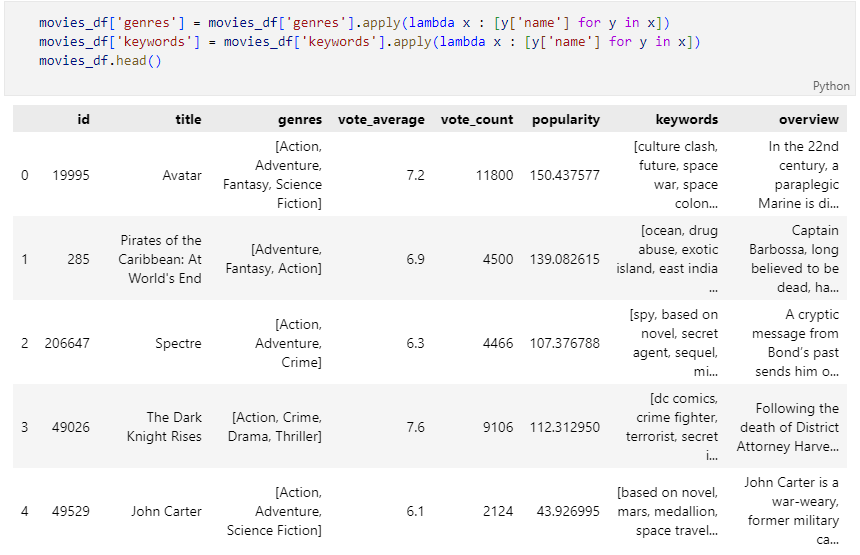860x555 pixels.
Task: Select the 'Avatar' title cell
Action: (182, 175)
